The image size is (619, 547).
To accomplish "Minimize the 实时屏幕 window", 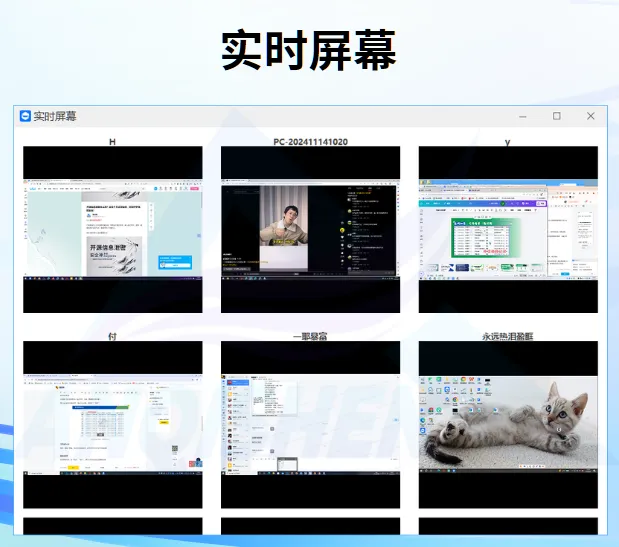I will click(523, 116).
